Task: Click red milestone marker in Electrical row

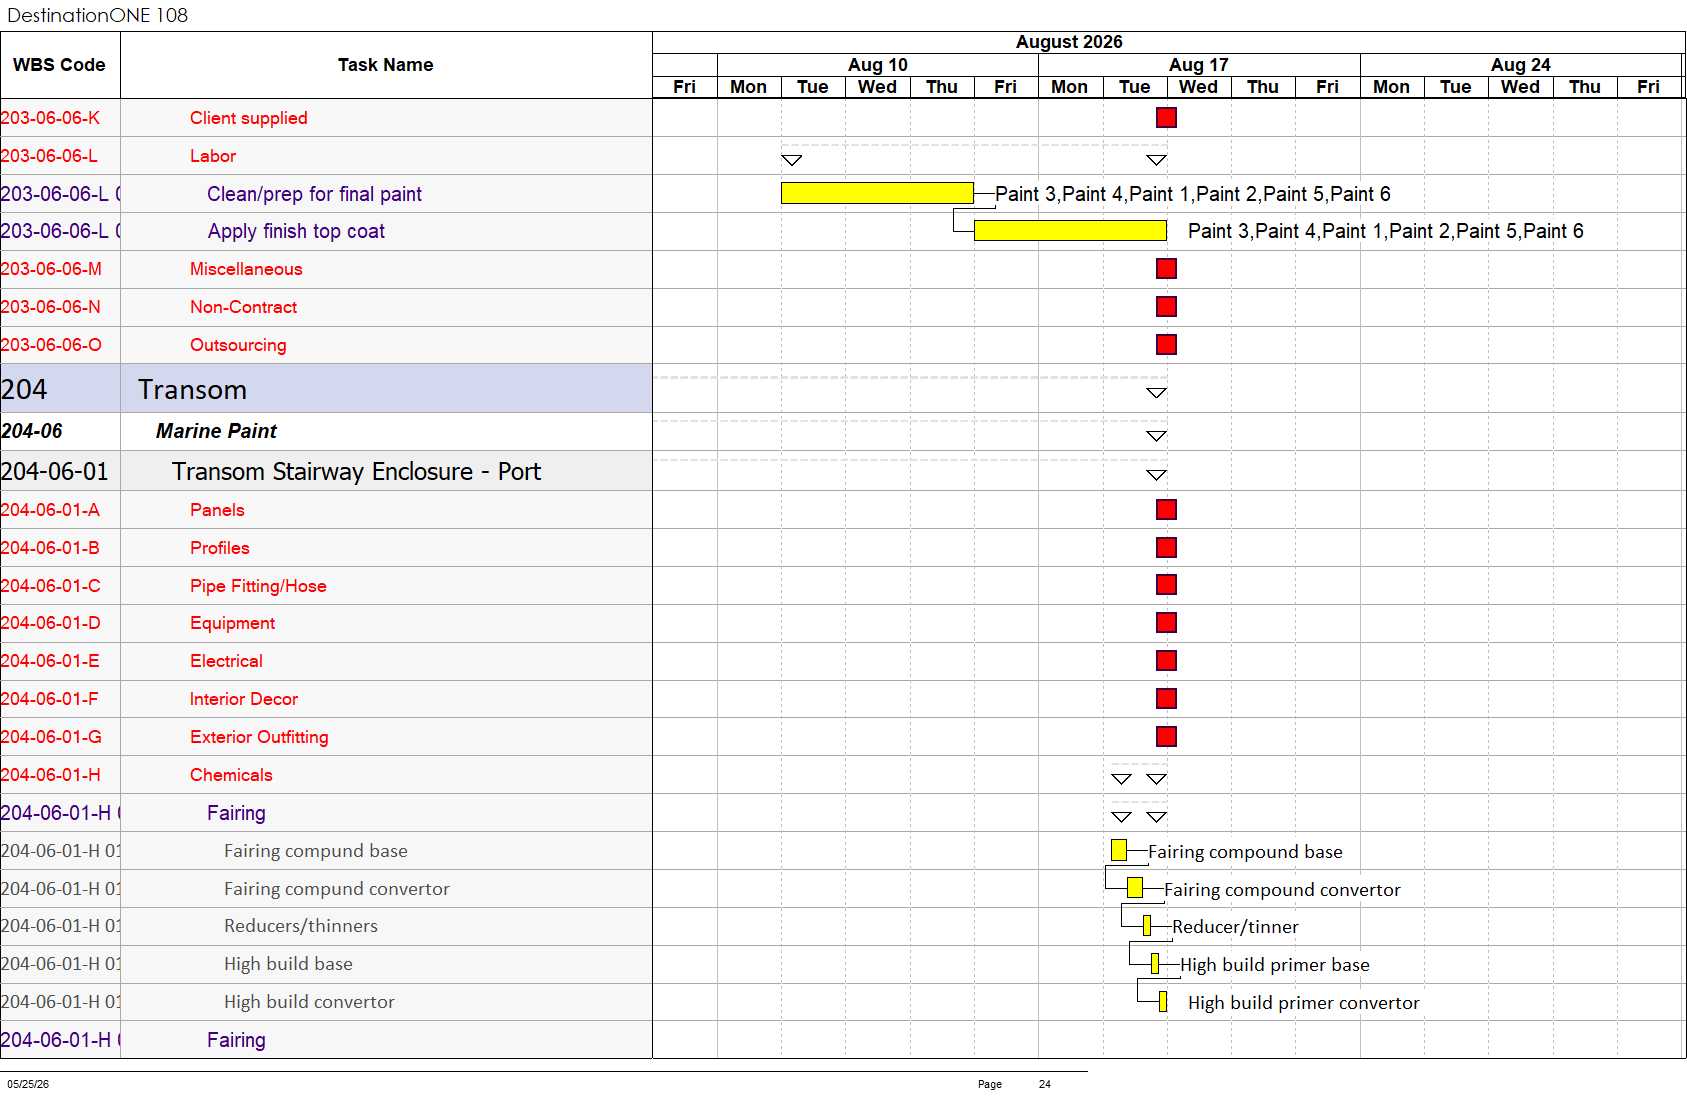Action: click(1166, 661)
